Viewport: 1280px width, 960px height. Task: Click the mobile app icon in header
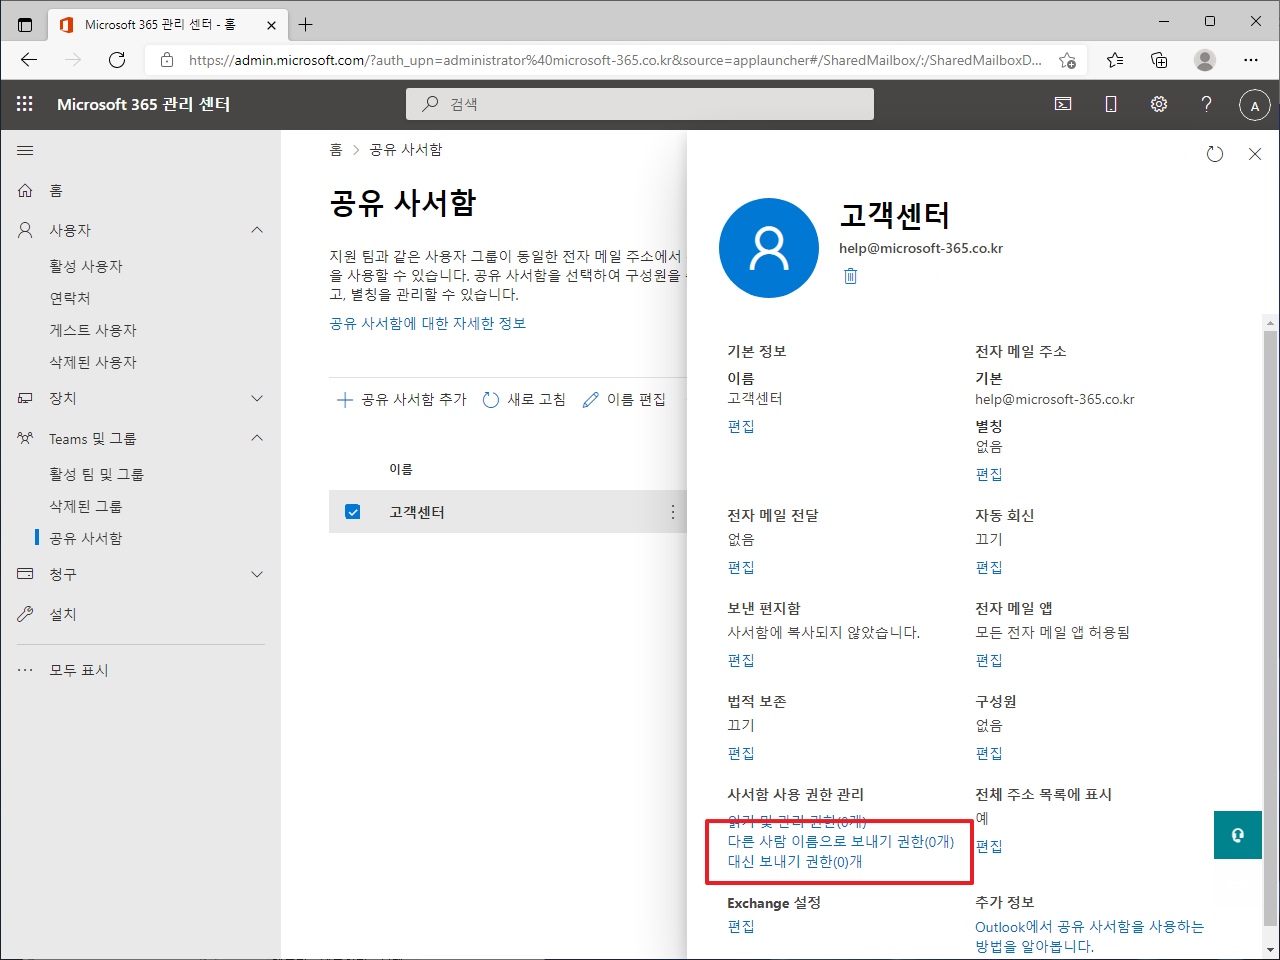(x=1111, y=104)
